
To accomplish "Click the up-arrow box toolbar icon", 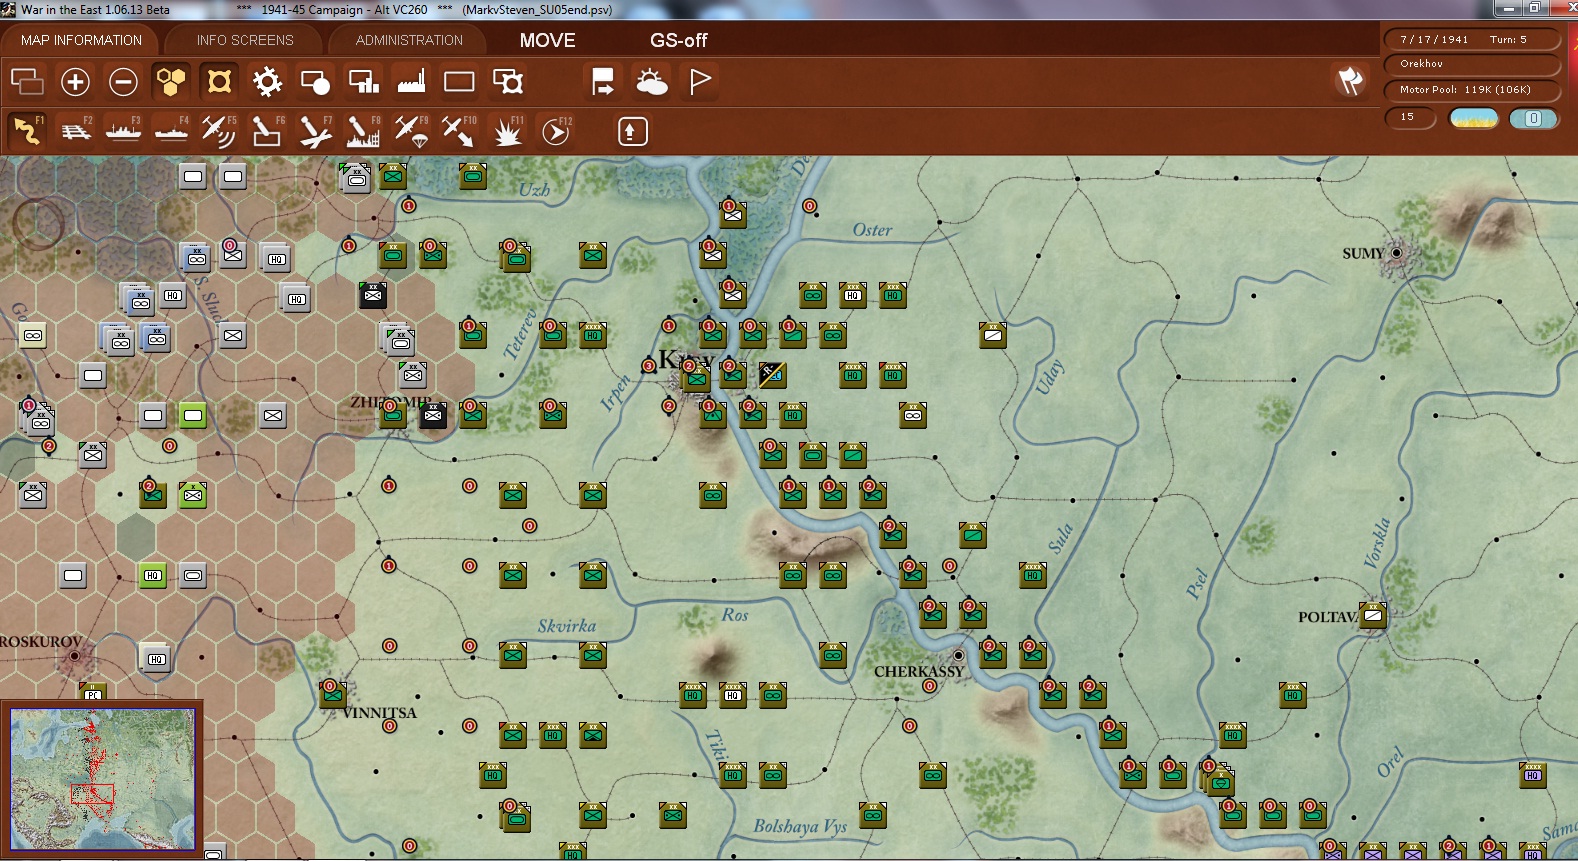I will (x=632, y=131).
